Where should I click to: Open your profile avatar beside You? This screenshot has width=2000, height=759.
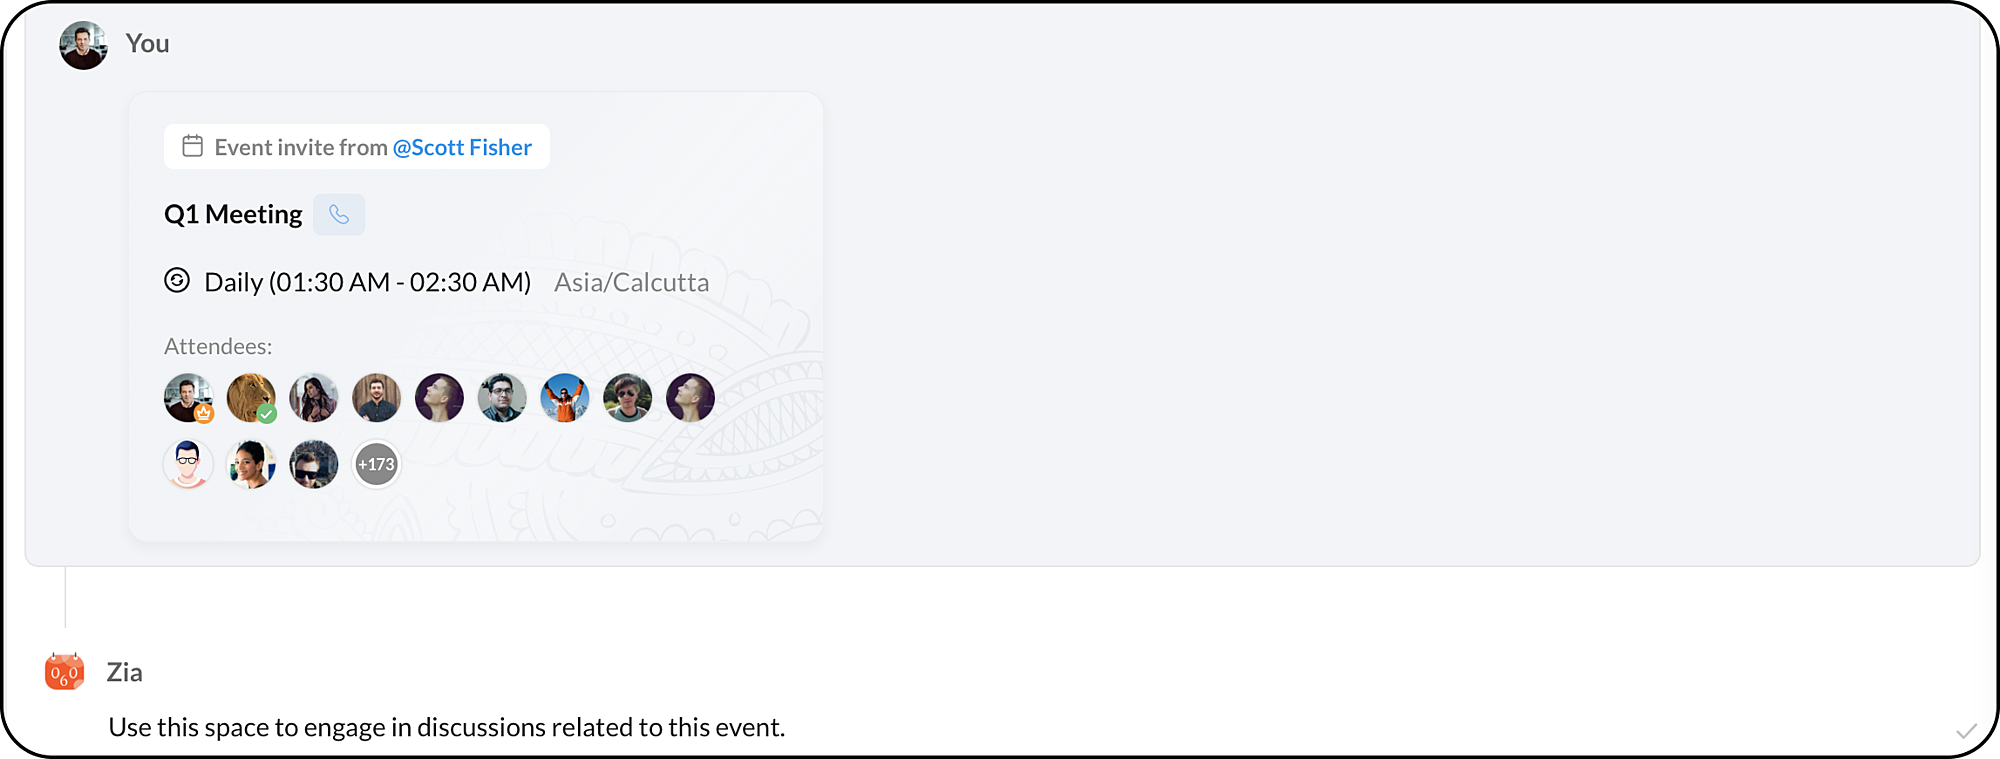84,45
